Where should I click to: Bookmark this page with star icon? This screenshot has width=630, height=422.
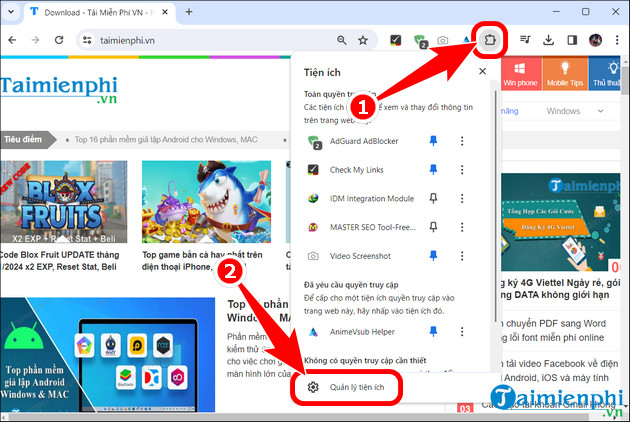pos(363,40)
